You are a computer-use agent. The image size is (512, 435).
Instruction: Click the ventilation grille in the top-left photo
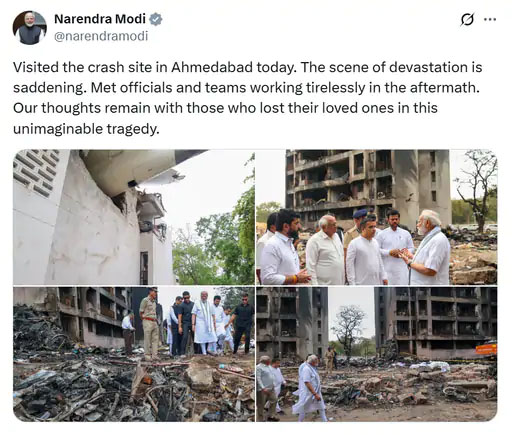pos(36,170)
